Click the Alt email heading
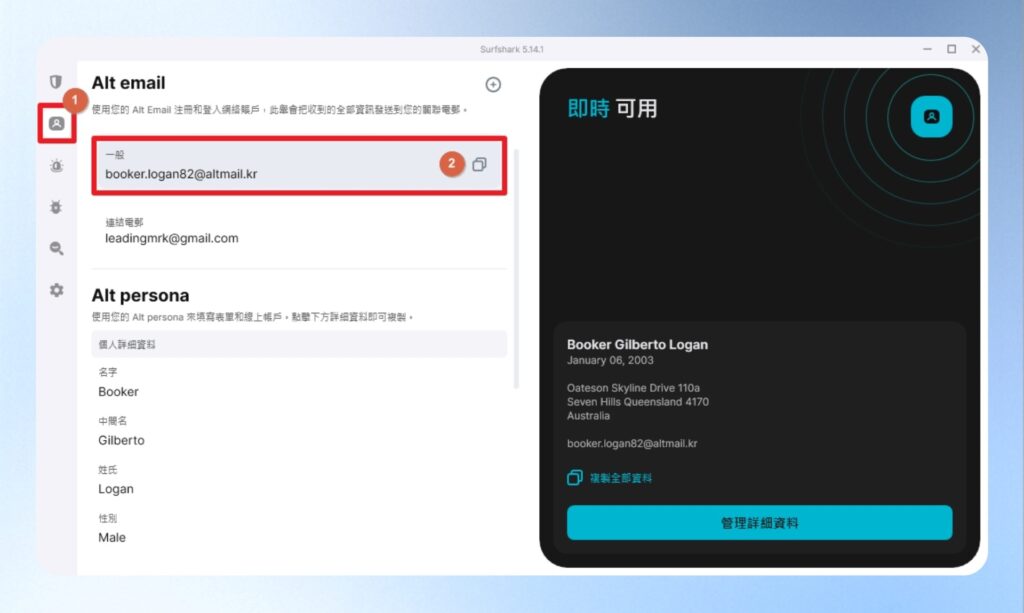Viewport: 1024px width, 613px height. [129, 83]
